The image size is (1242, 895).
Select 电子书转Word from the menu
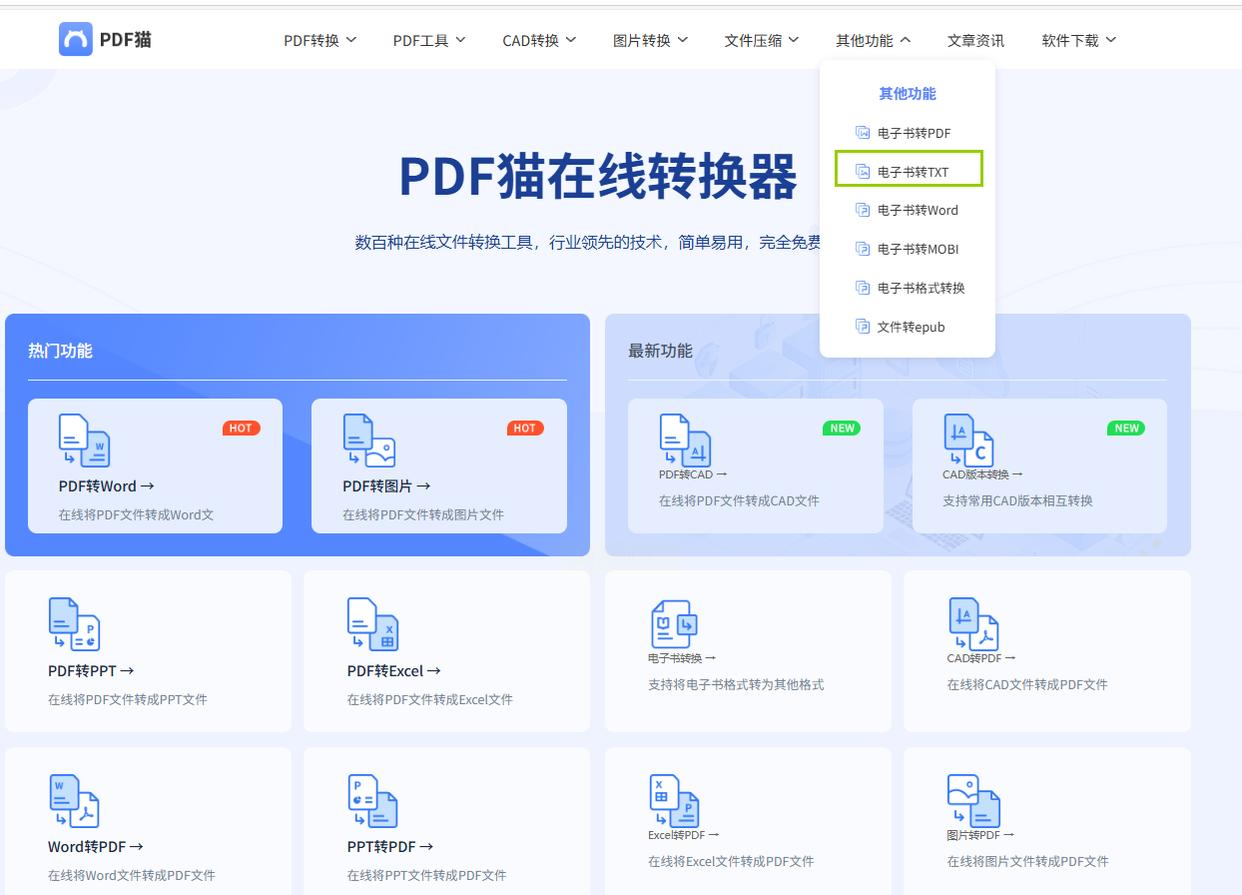point(907,210)
